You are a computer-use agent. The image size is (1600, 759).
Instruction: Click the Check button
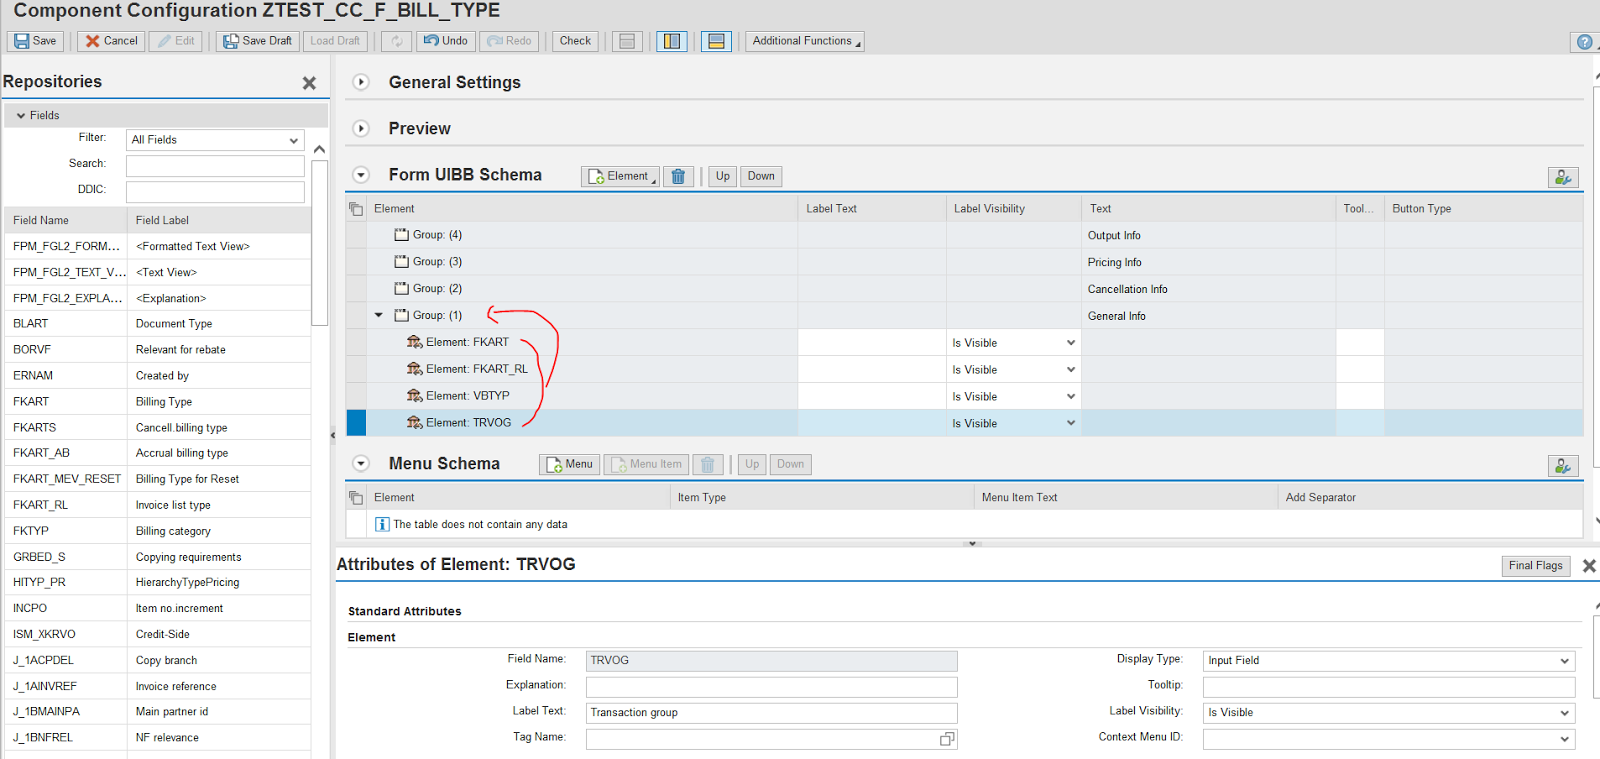pyautogui.click(x=575, y=41)
